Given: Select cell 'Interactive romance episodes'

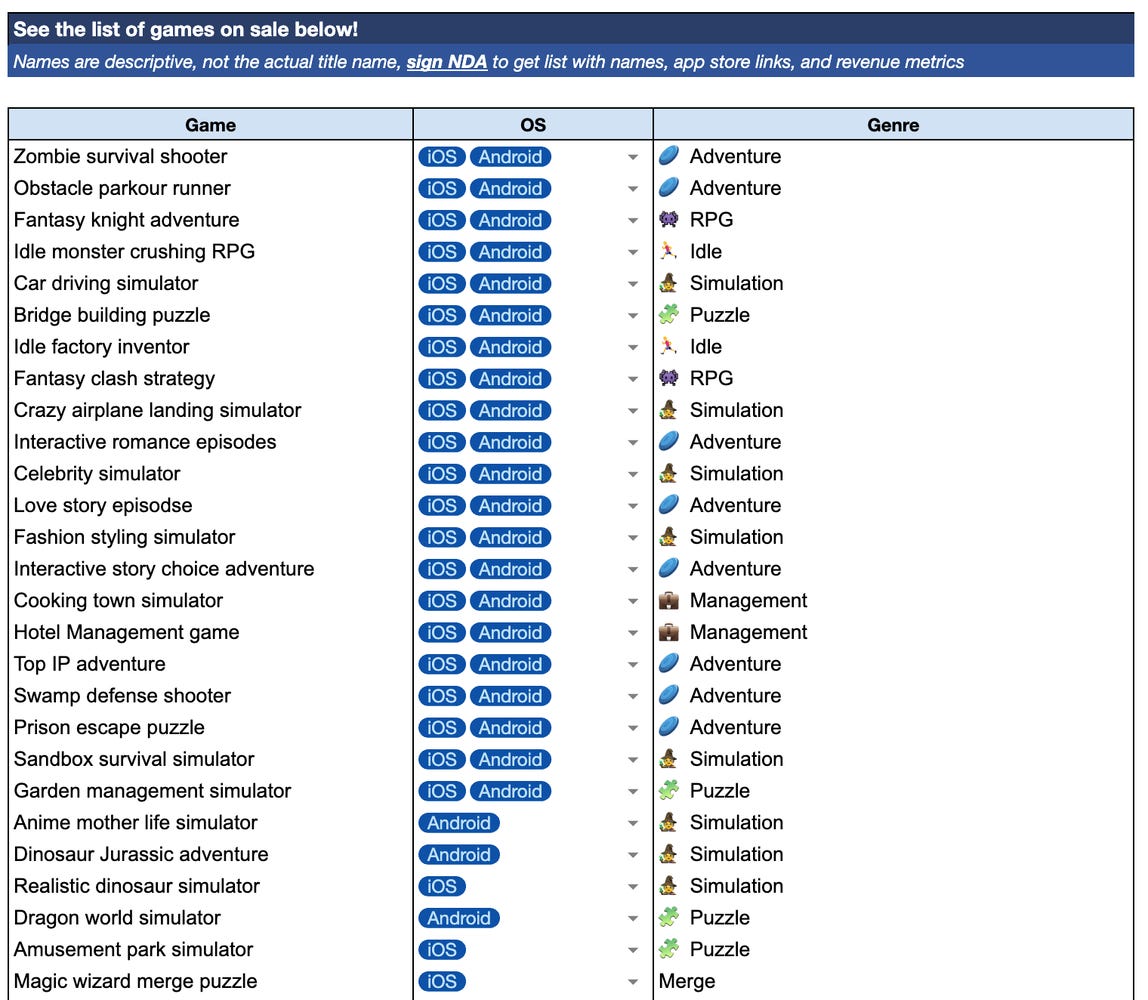Looking at the screenshot, I should coord(211,442).
